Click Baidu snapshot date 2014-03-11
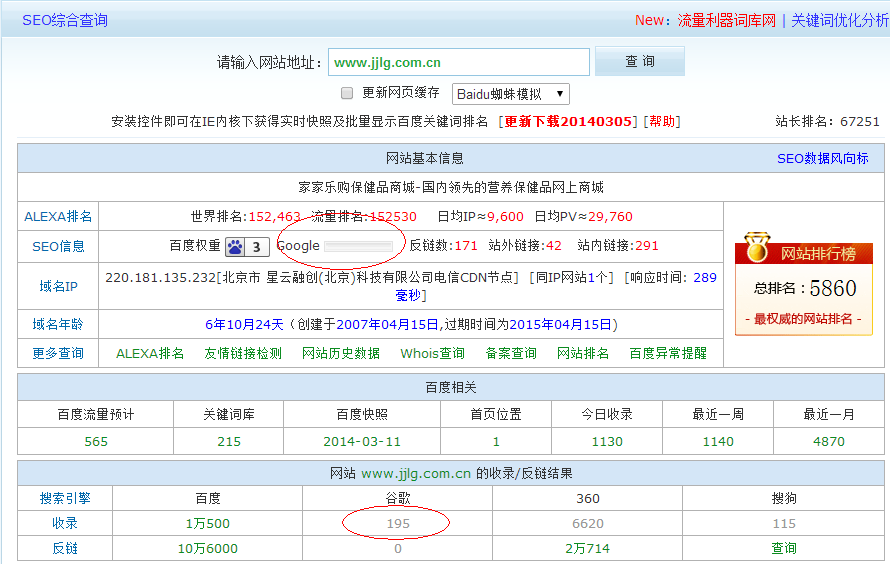 click(x=362, y=441)
